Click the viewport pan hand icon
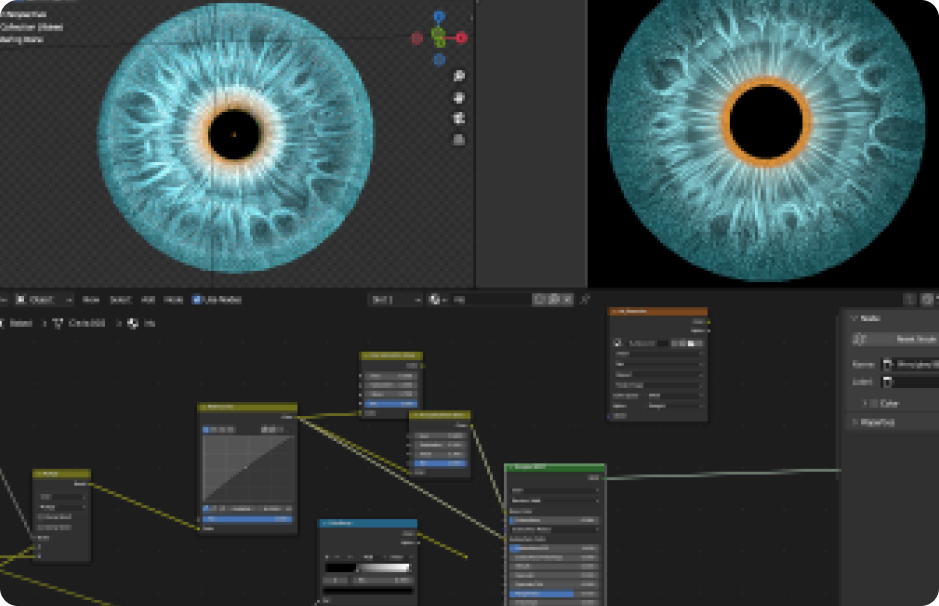Viewport: 939px width, 606px height. (459, 98)
